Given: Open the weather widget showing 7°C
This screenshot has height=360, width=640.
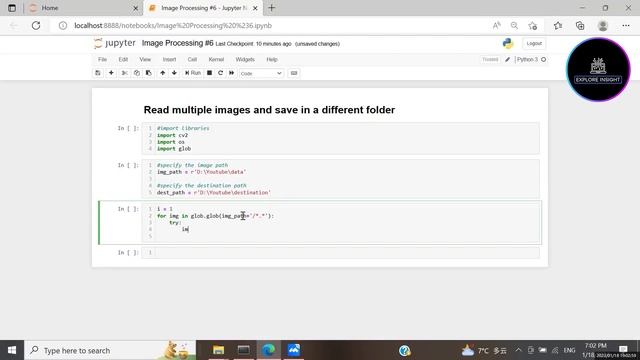Looking at the screenshot, I should tap(484, 350).
